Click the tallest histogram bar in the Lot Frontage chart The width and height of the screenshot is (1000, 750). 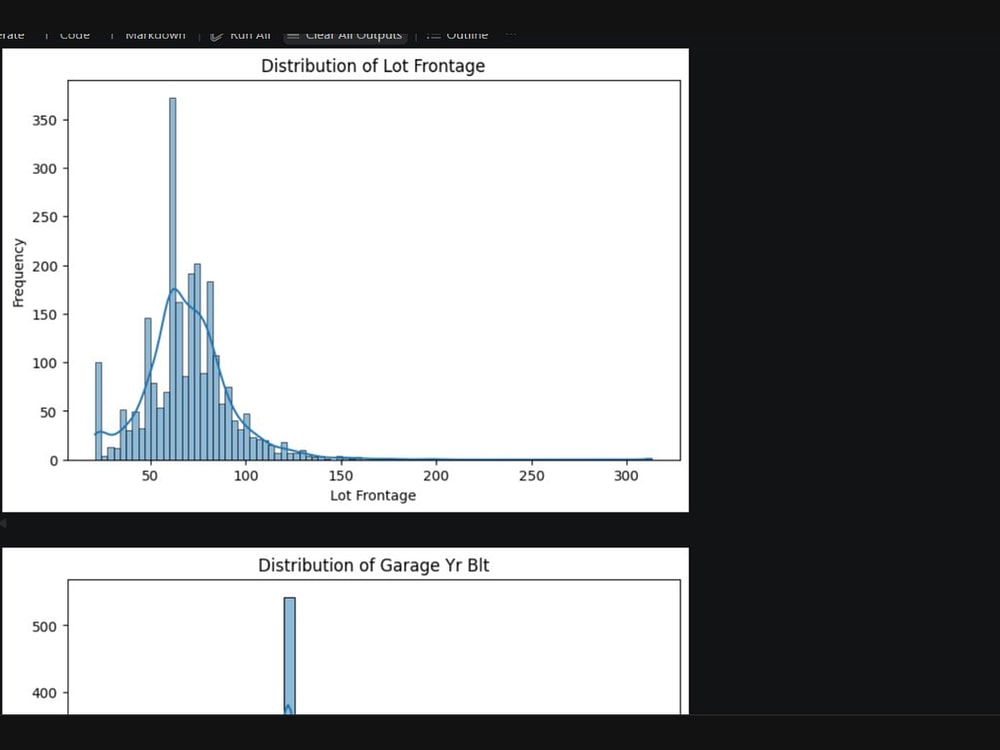173,279
